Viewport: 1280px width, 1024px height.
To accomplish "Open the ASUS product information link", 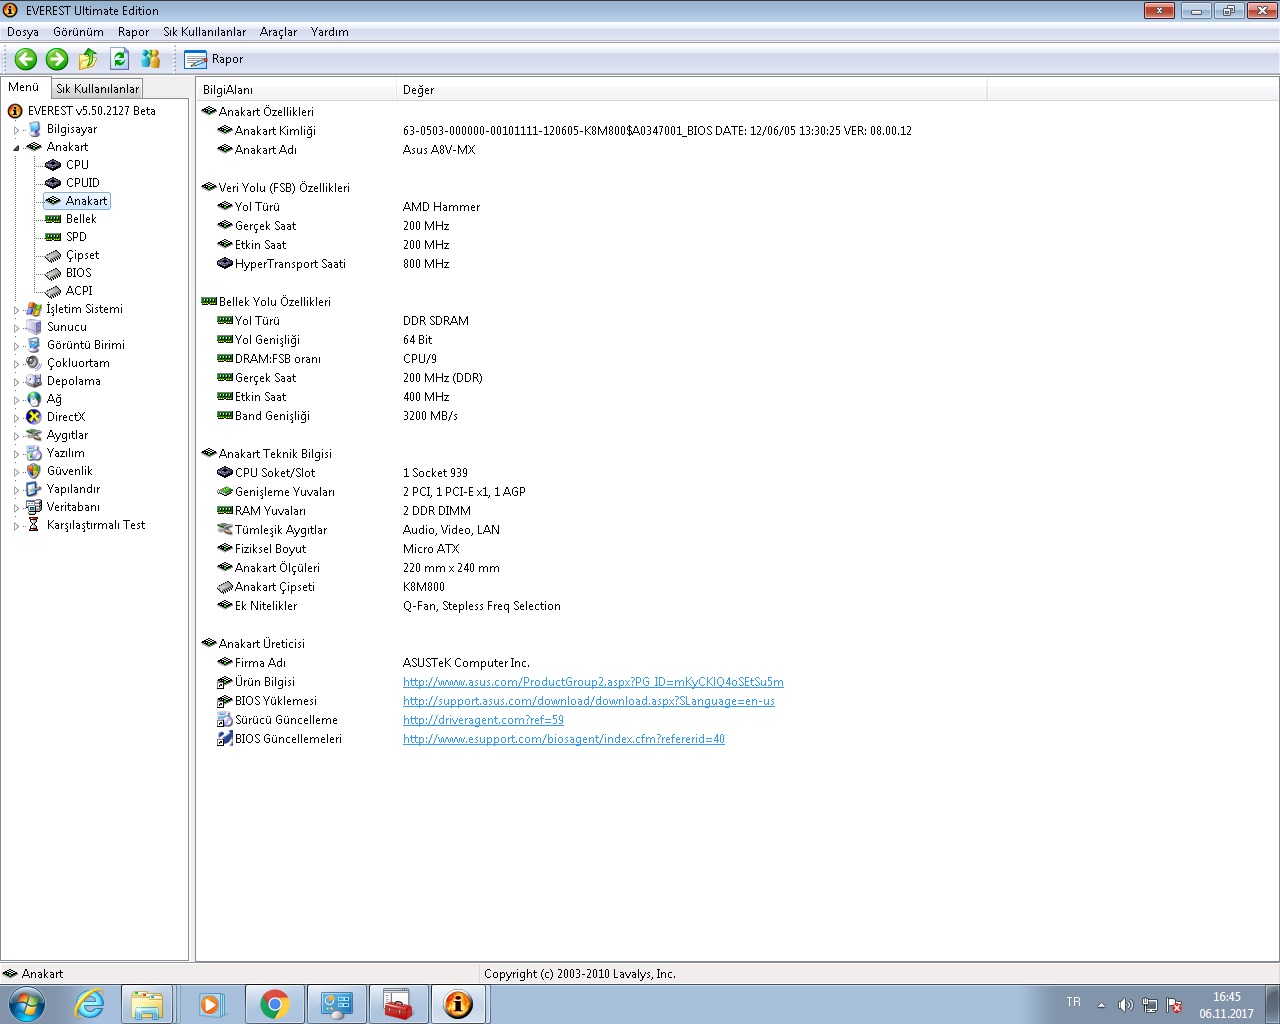I will [593, 682].
